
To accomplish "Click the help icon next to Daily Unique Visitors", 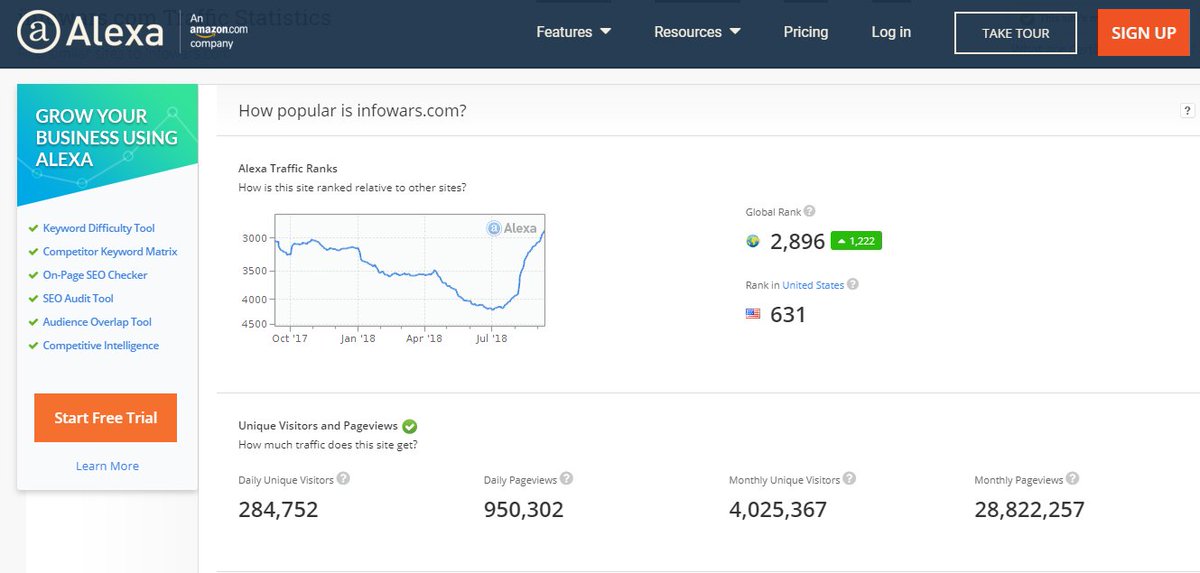I will 343,479.
